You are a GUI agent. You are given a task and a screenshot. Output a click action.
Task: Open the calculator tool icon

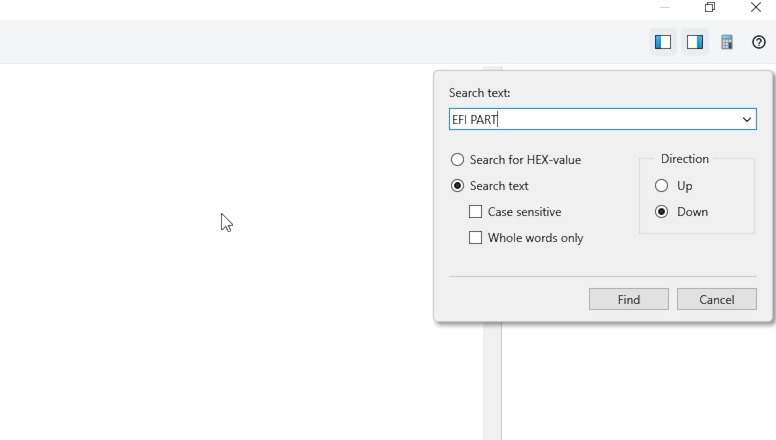727,42
